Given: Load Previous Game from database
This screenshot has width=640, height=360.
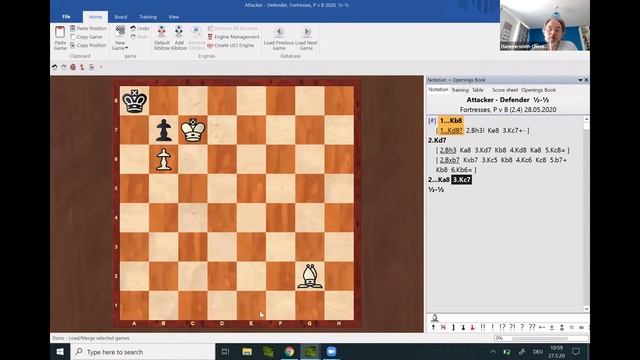Looking at the screenshot, I should 279,38.
